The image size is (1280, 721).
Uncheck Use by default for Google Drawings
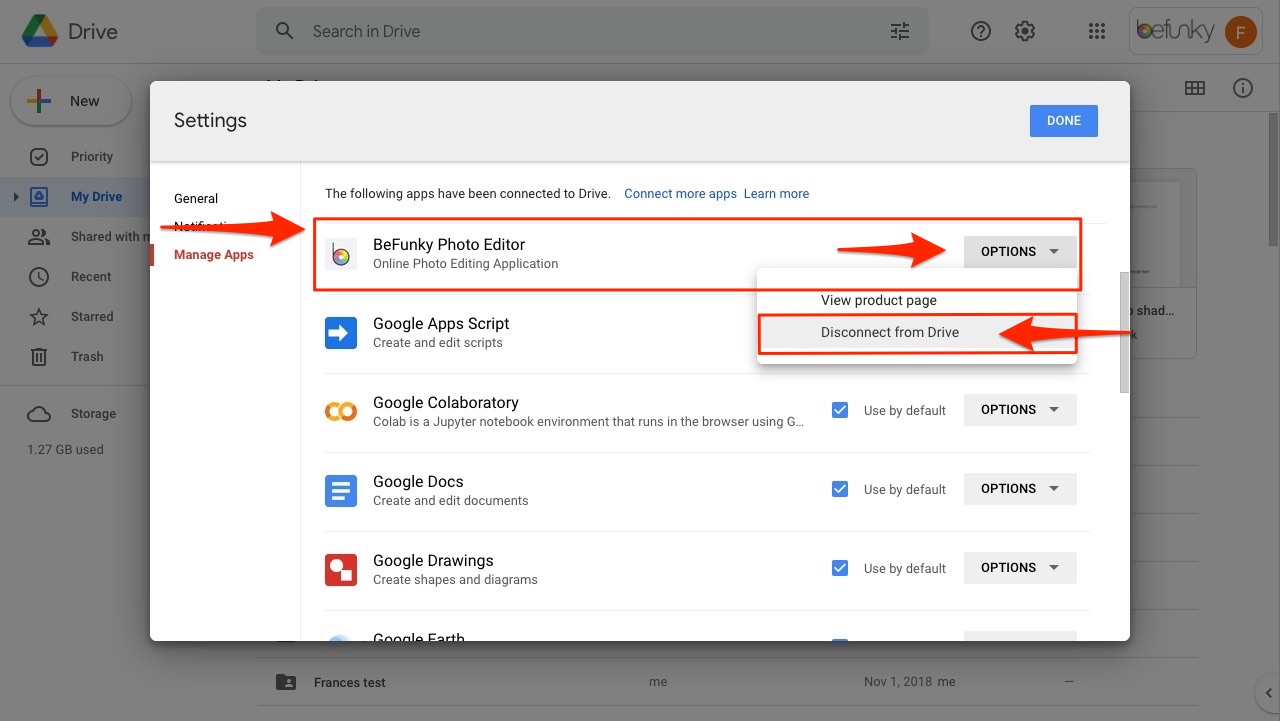[x=840, y=568]
